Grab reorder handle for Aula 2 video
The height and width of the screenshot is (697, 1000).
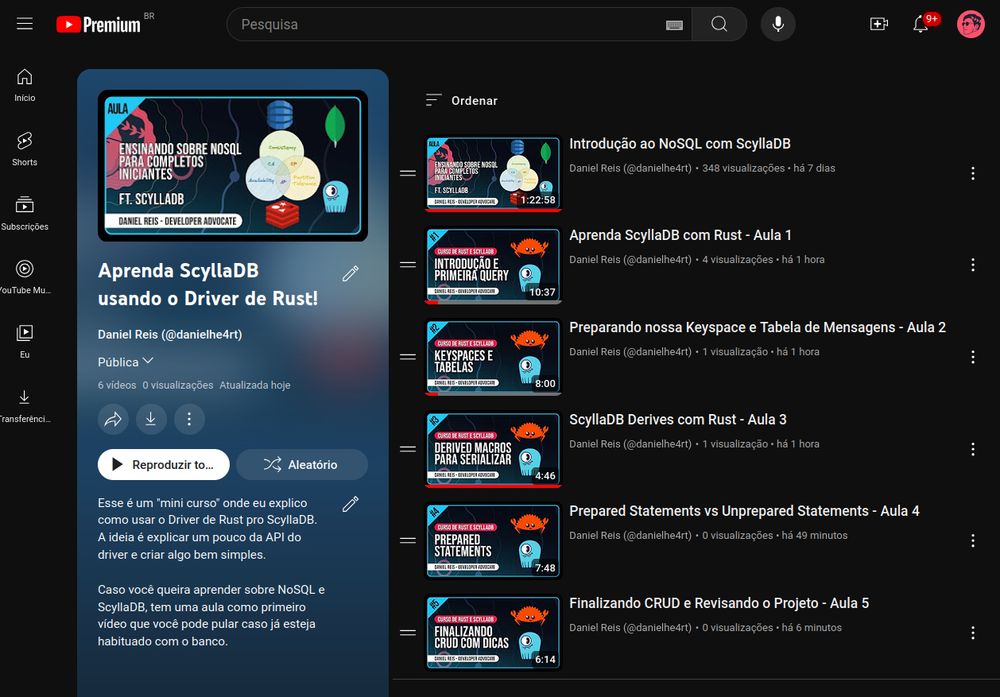[408, 357]
